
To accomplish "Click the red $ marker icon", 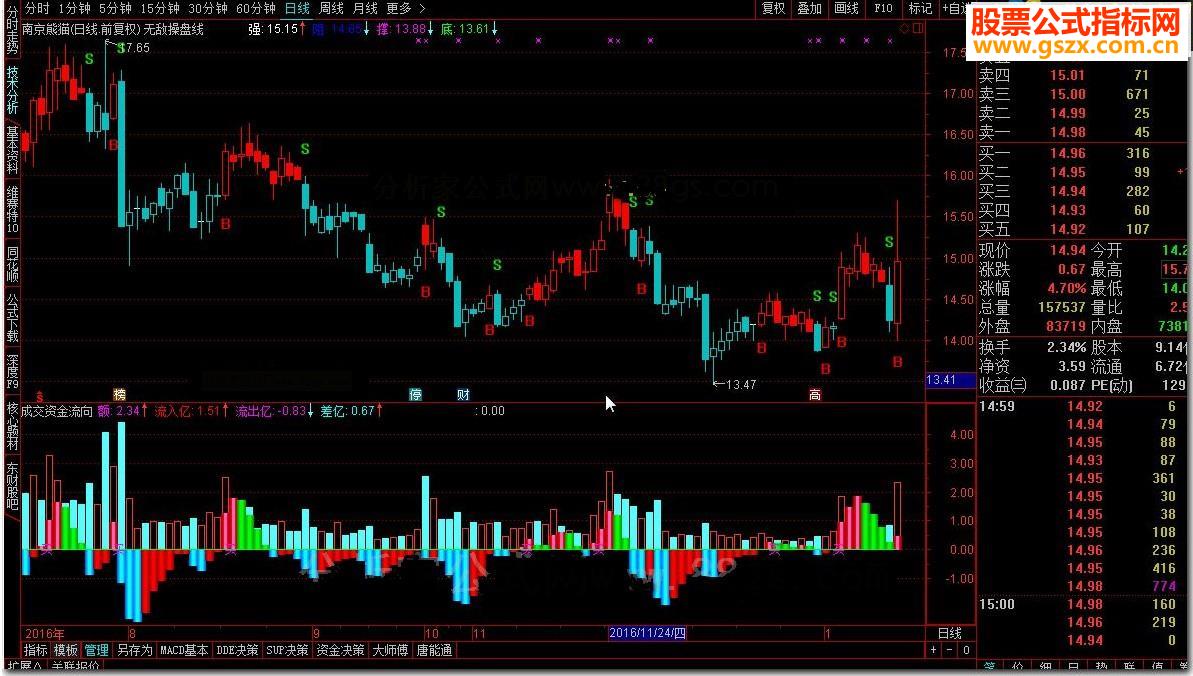I will (x=40, y=397).
